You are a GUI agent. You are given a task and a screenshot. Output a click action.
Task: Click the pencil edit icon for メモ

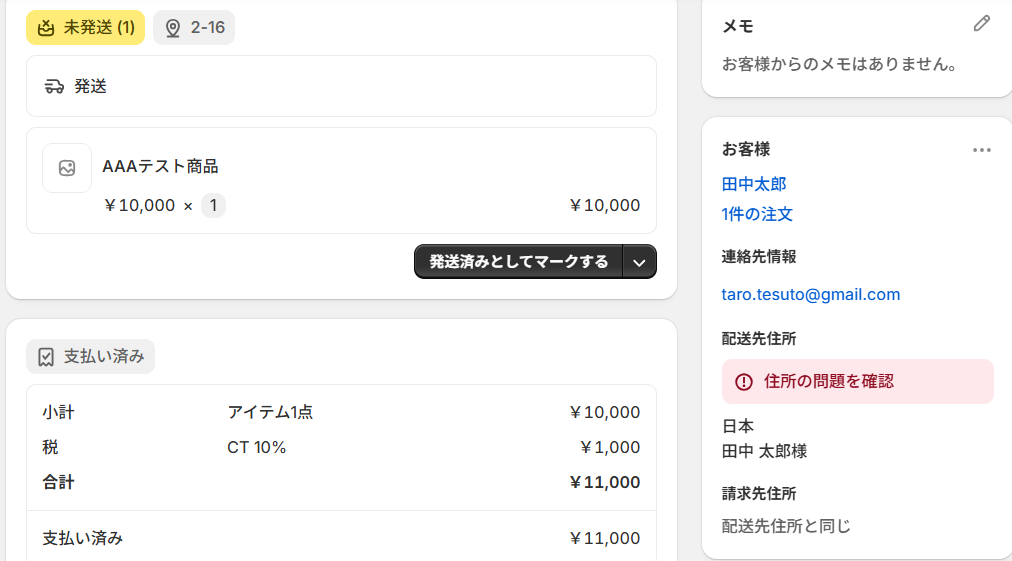click(x=982, y=24)
